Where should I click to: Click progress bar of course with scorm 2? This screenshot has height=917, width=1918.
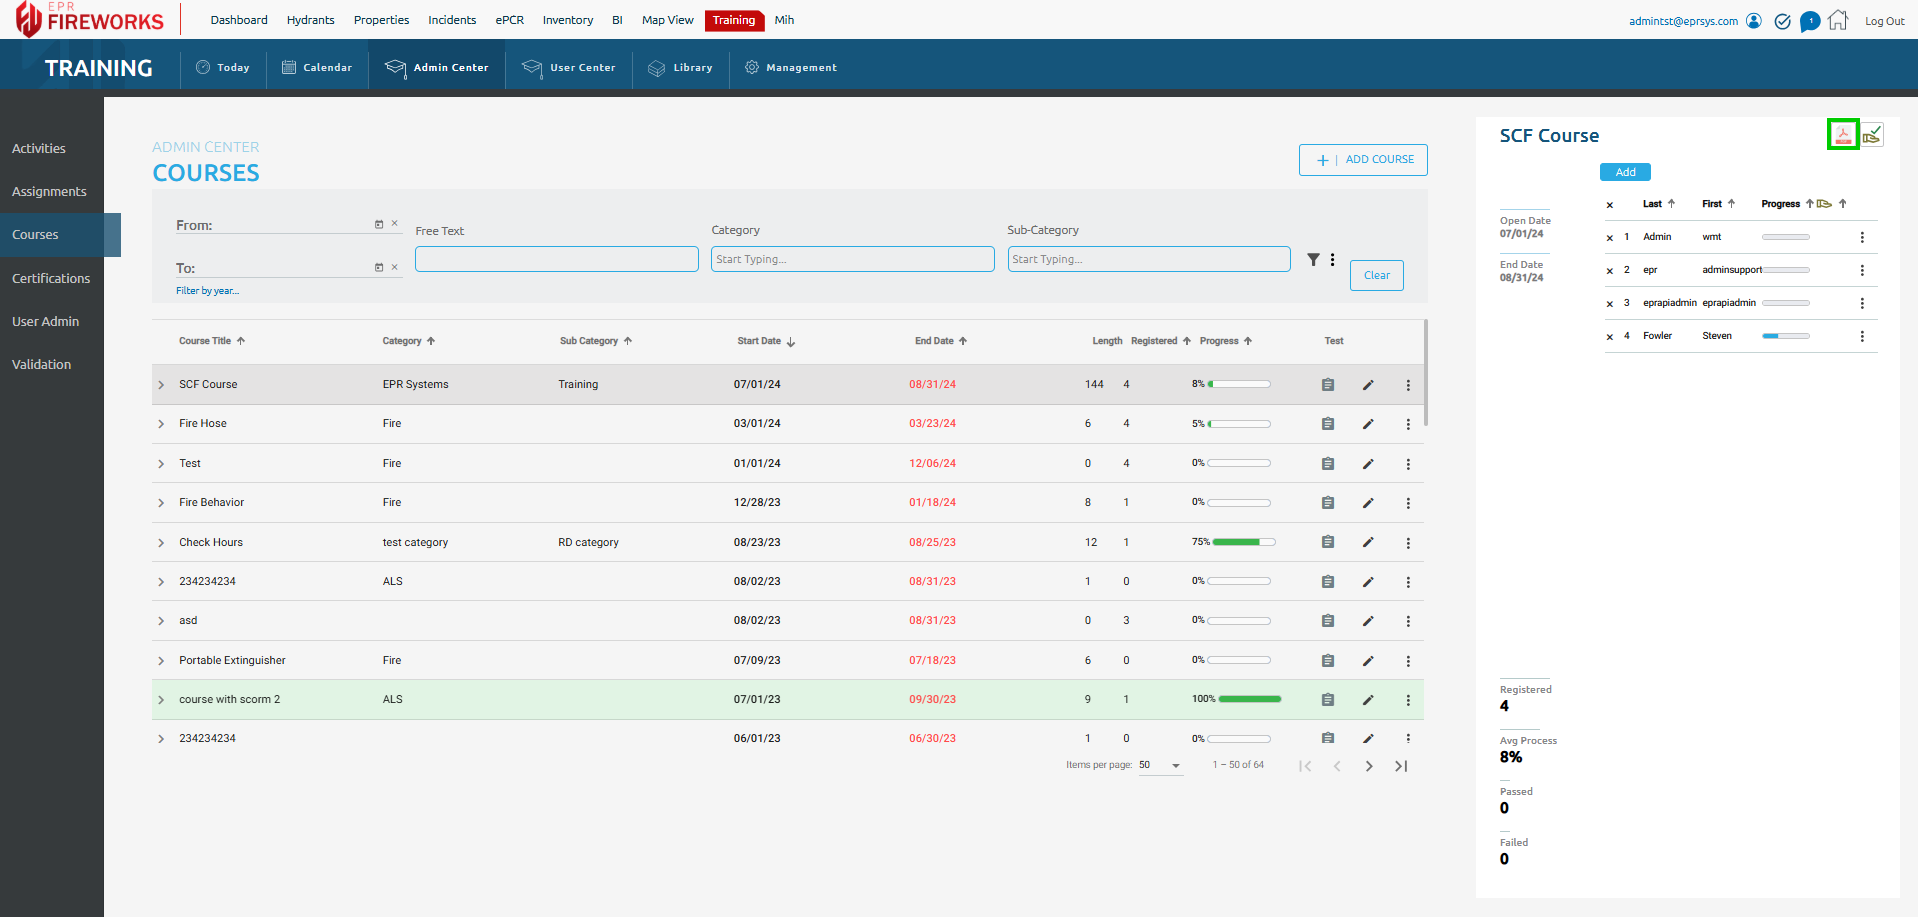(1249, 699)
